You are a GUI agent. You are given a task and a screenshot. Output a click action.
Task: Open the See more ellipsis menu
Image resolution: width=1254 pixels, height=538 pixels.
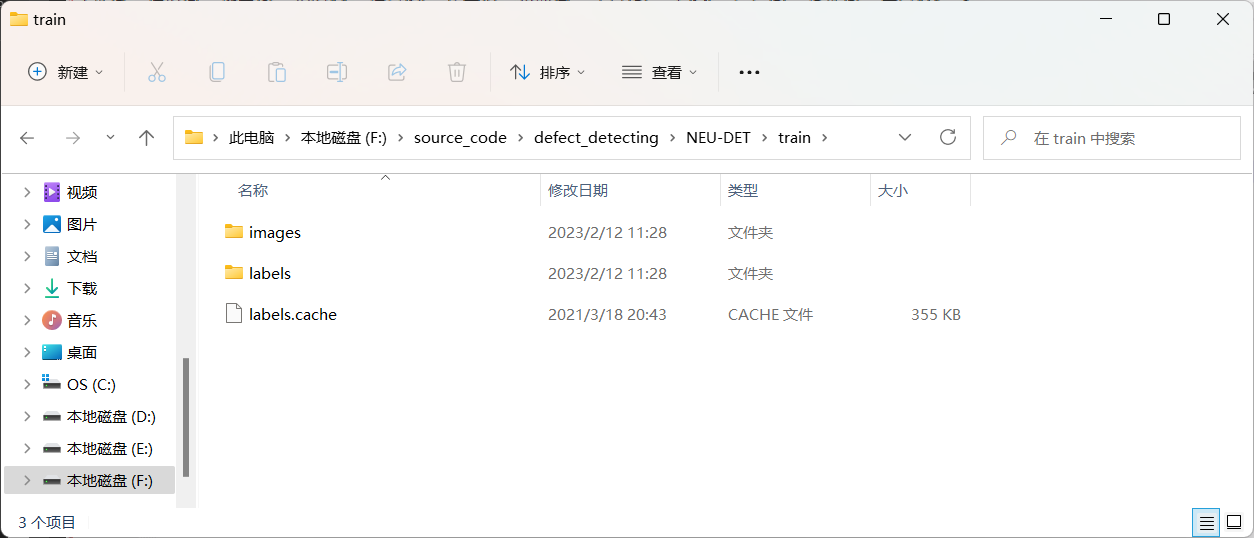click(x=749, y=72)
